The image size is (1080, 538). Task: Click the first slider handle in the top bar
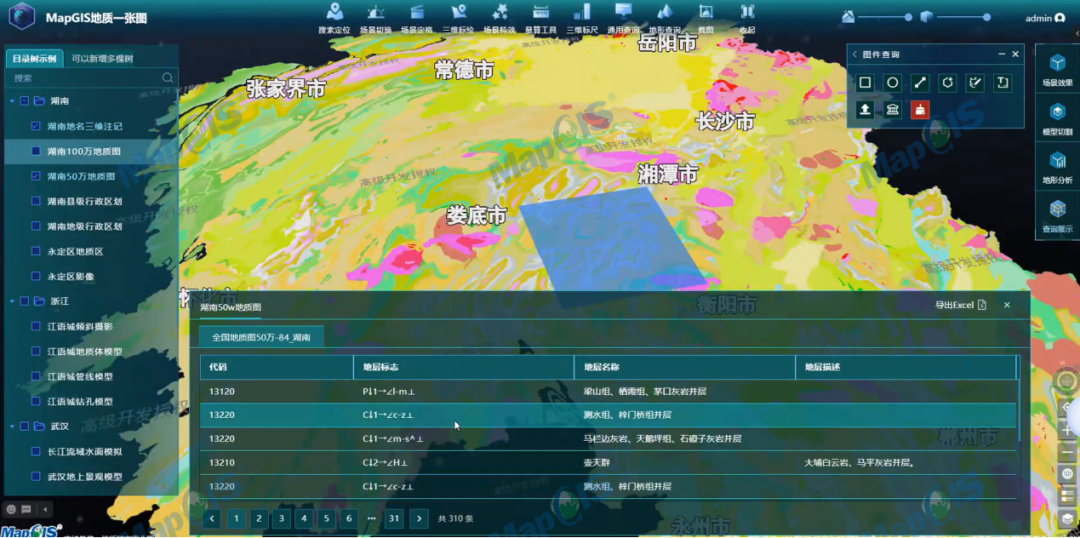(x=908, y=17)
